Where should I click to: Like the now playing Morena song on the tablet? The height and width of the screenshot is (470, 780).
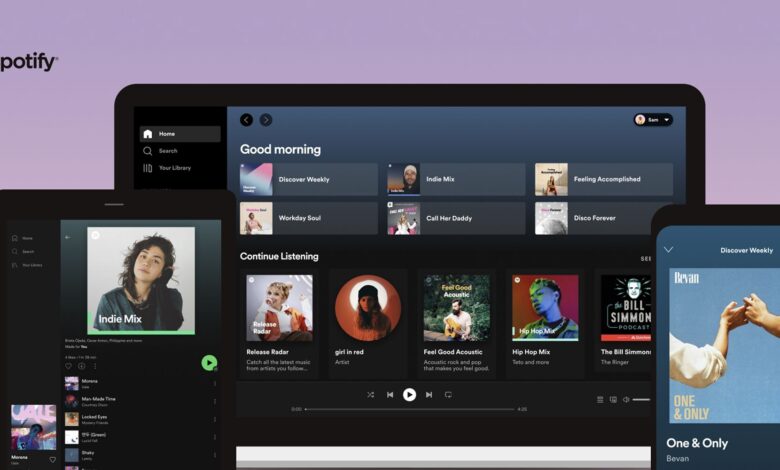(53, 460)
